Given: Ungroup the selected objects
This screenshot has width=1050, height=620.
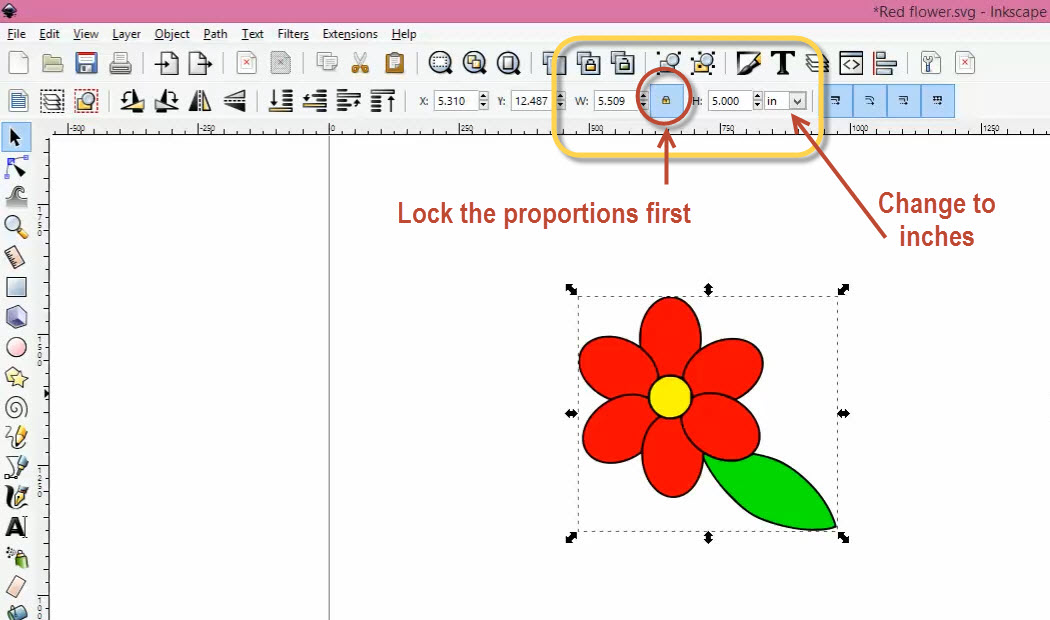Looking at the screenshot, I should (702, 63).
